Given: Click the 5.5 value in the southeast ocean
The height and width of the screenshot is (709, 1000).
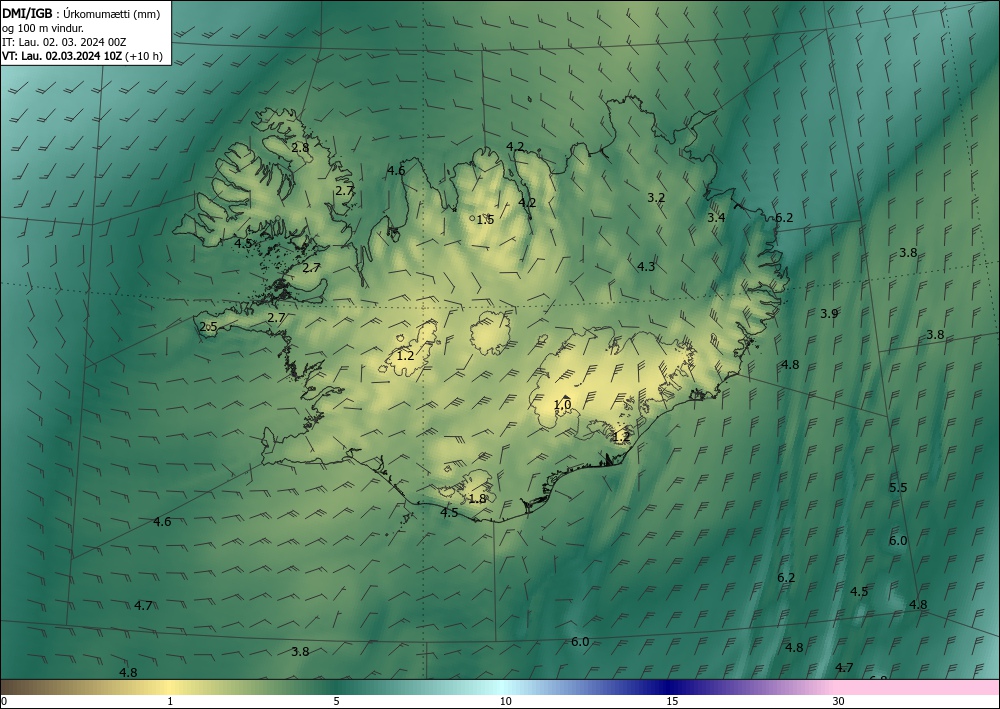Looking at the screenshot, I should coord(898,488).
